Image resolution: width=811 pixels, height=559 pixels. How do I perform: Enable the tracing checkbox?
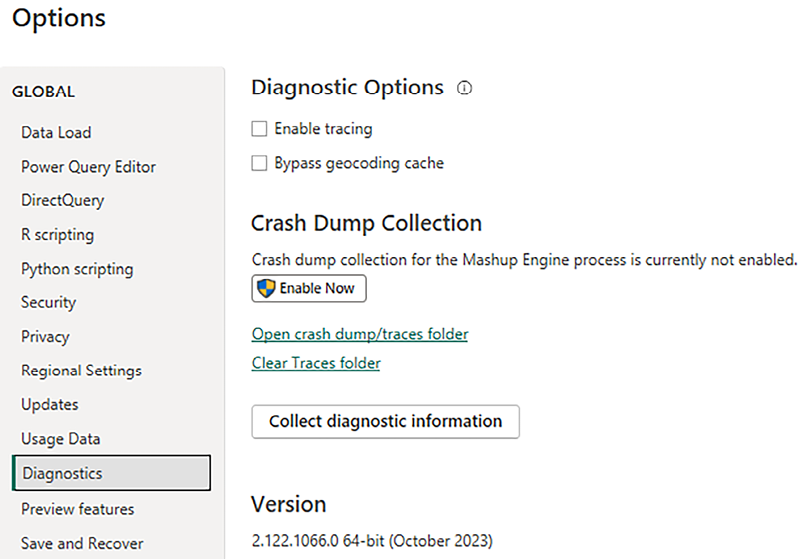(260, 129)
